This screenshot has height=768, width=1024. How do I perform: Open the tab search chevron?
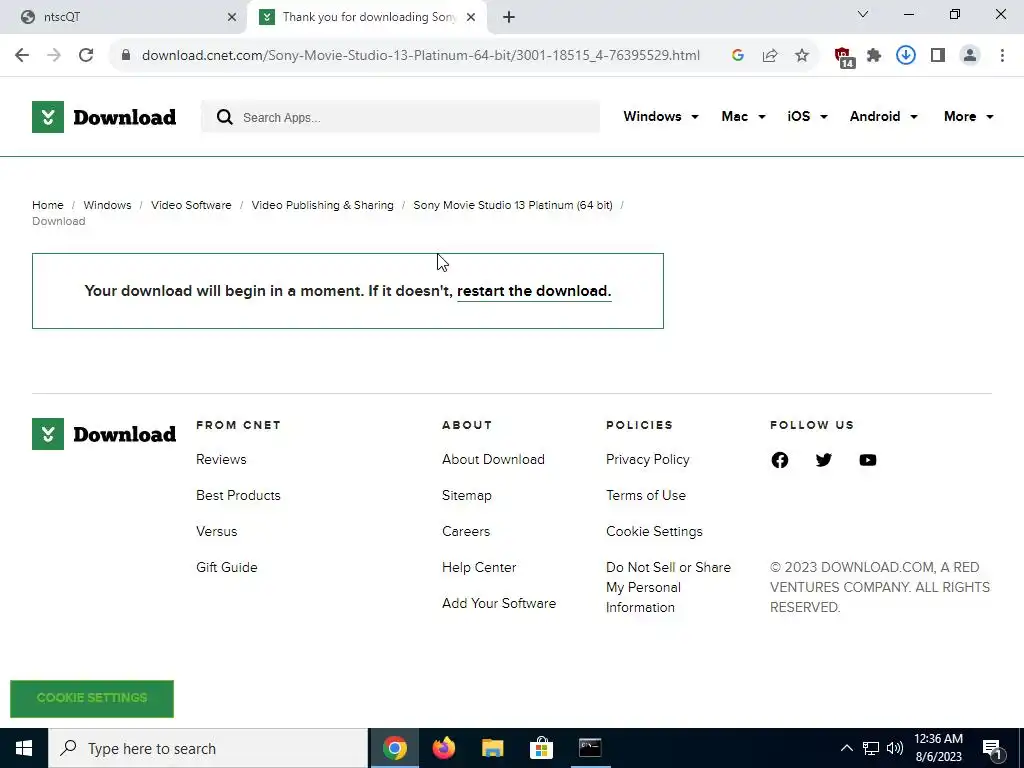coord(863,14)
